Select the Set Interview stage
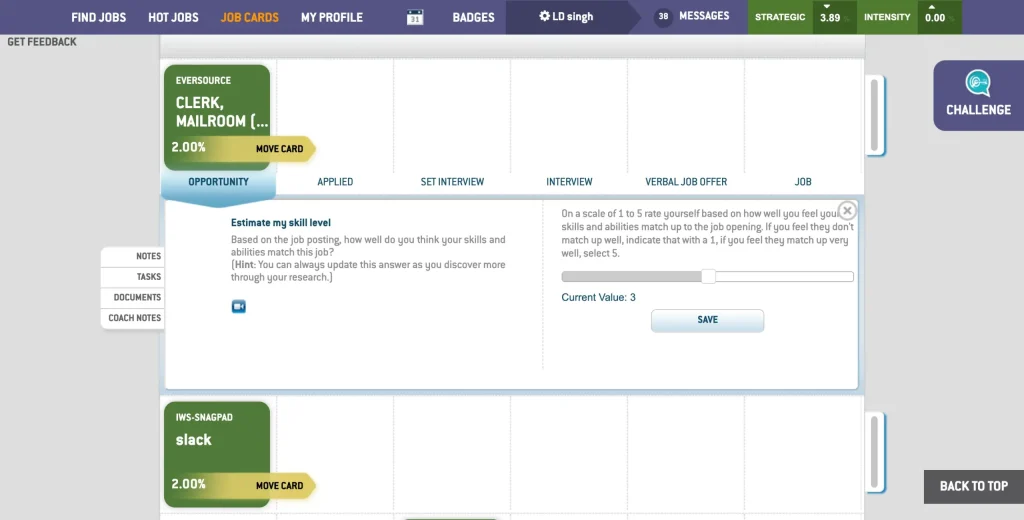This screenshot has height=520, width=1024. tap(452, 182)
